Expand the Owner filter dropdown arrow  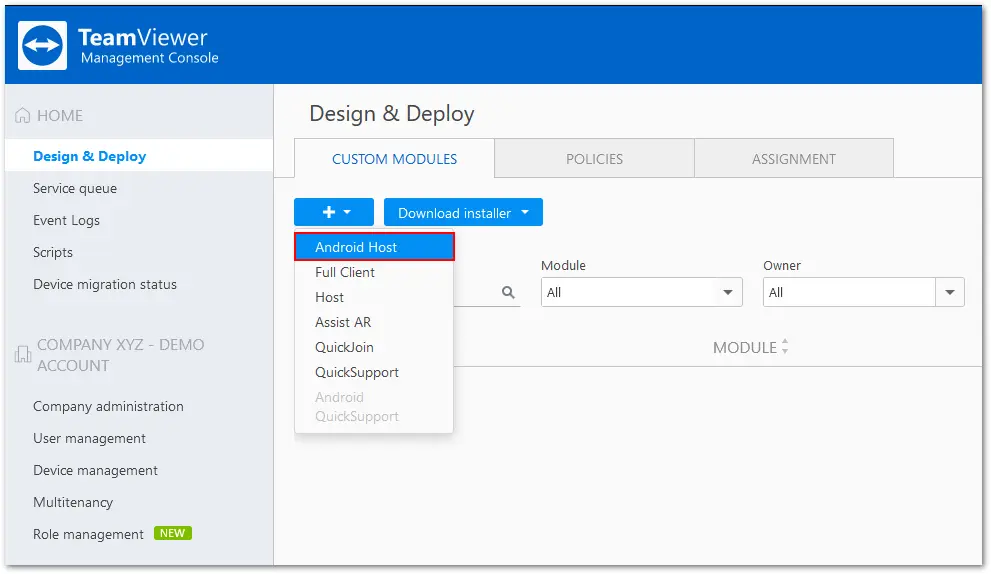[x=949, y=292]
